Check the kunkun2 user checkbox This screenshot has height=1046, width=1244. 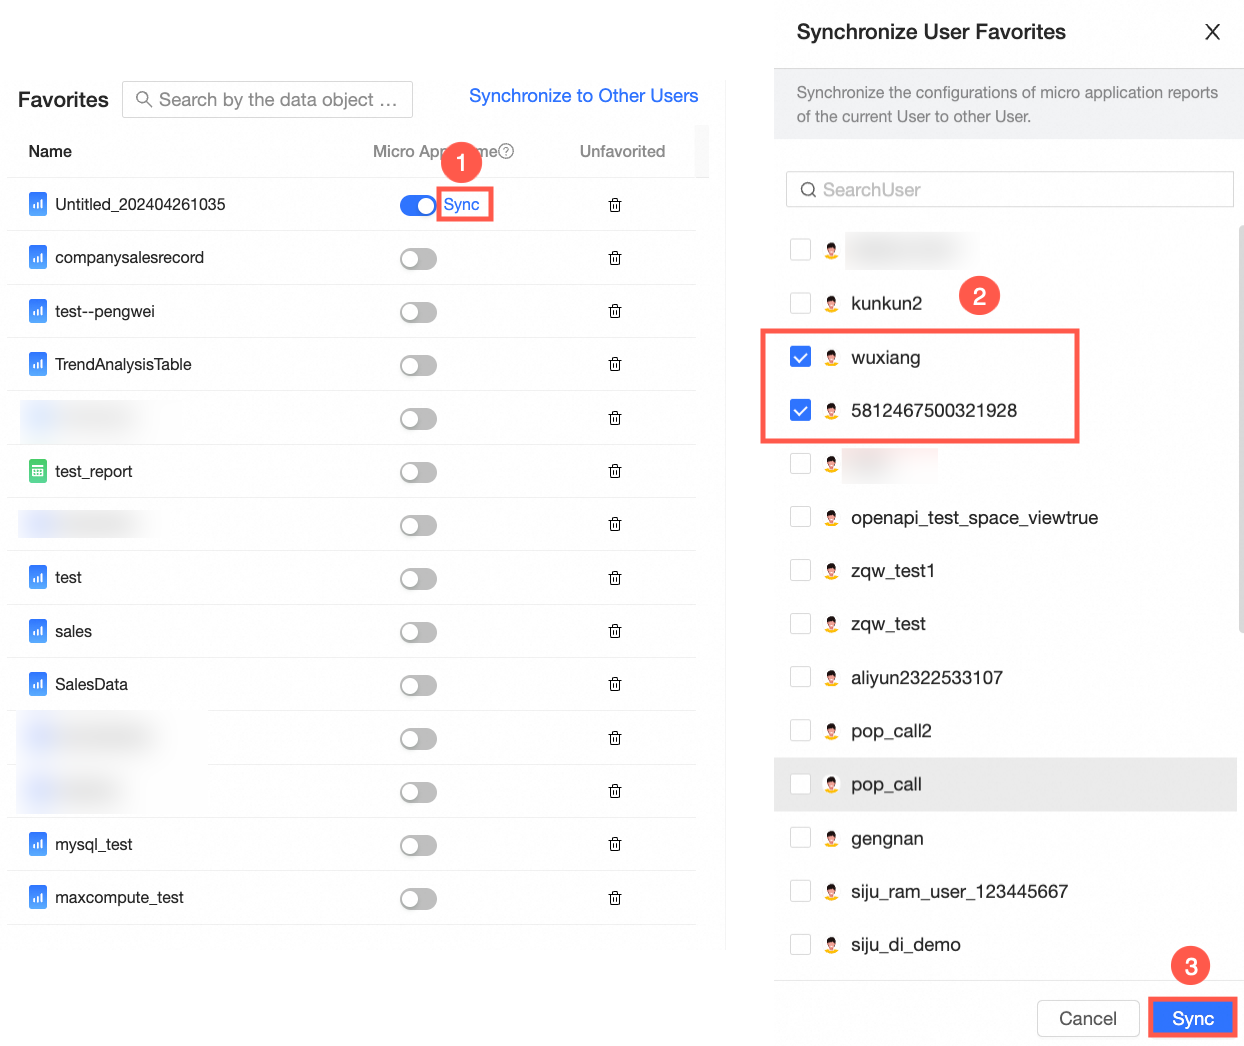800,303
